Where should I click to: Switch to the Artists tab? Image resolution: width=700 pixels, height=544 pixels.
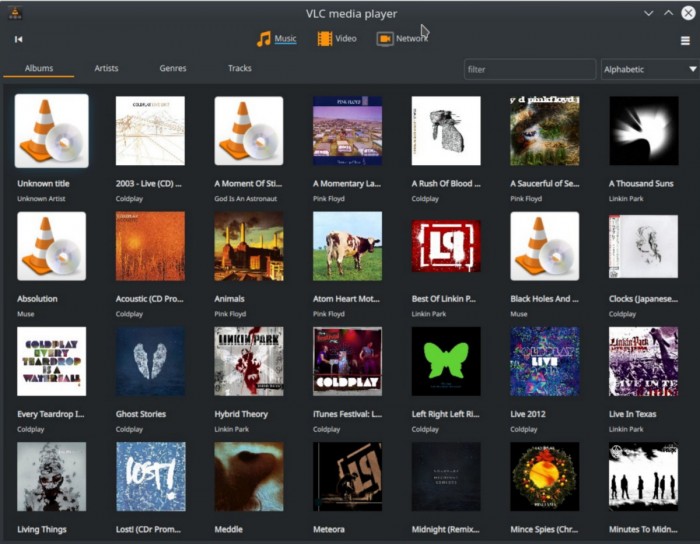click(106, 68)
